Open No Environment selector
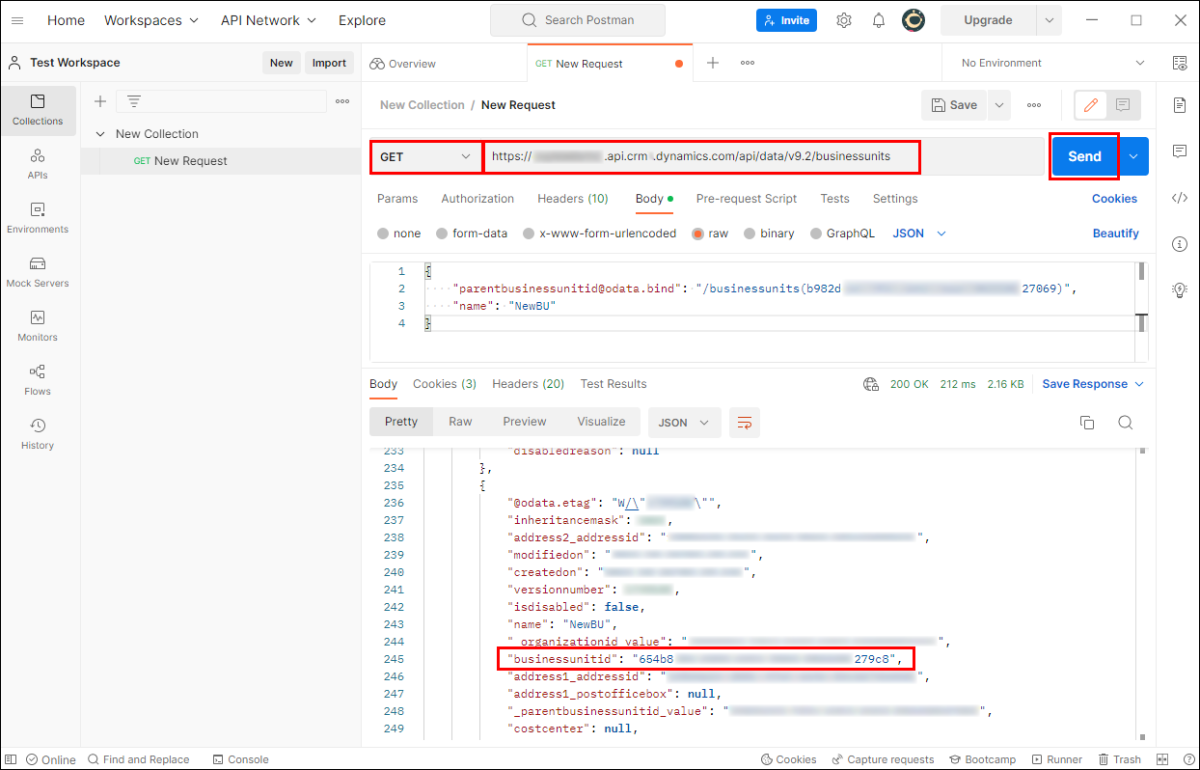1200x770 pixels. [1052, 63]
